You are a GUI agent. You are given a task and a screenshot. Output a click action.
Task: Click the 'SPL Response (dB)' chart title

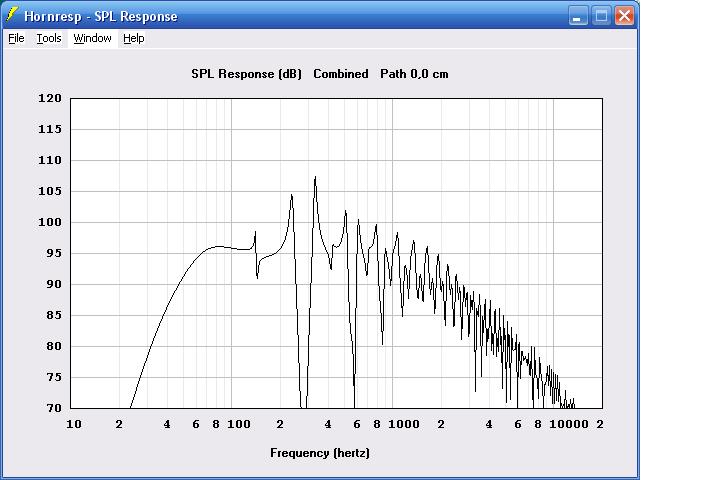246,74
